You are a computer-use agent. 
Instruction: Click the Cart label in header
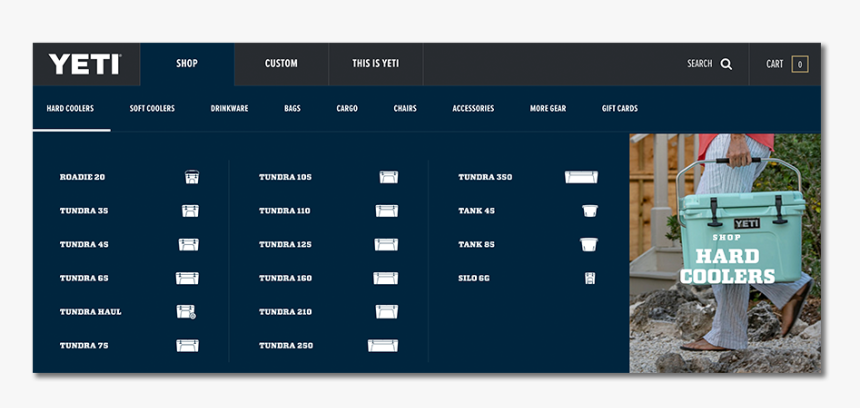point(775,64)
